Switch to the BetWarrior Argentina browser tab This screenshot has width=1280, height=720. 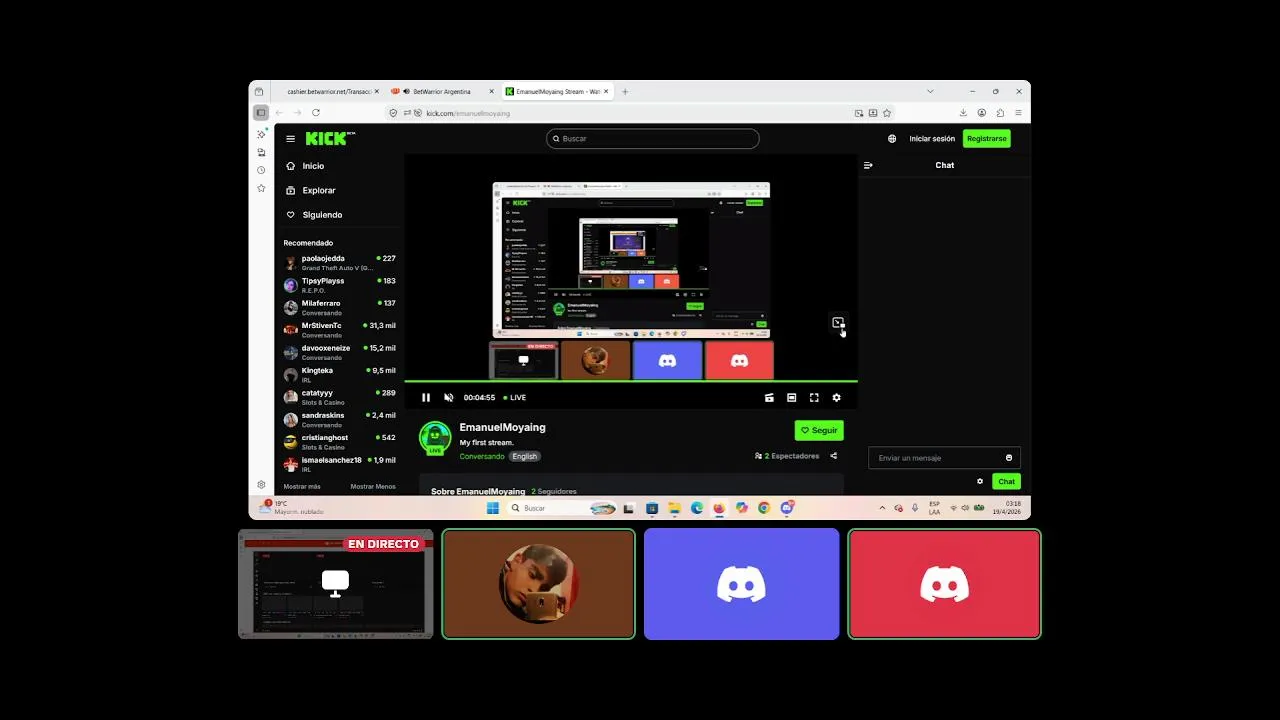pos(442,91)
